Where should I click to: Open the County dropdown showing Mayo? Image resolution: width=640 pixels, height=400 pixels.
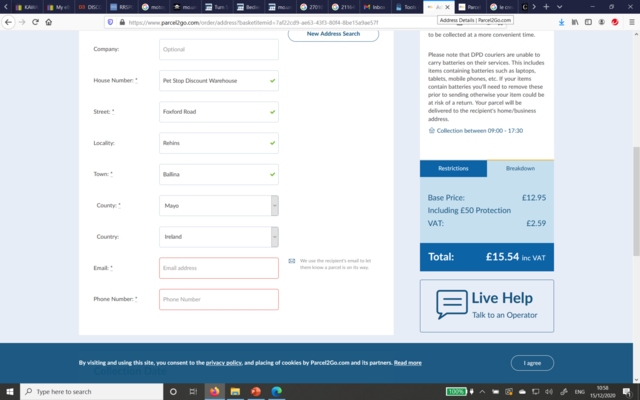(x=219, y=205)
